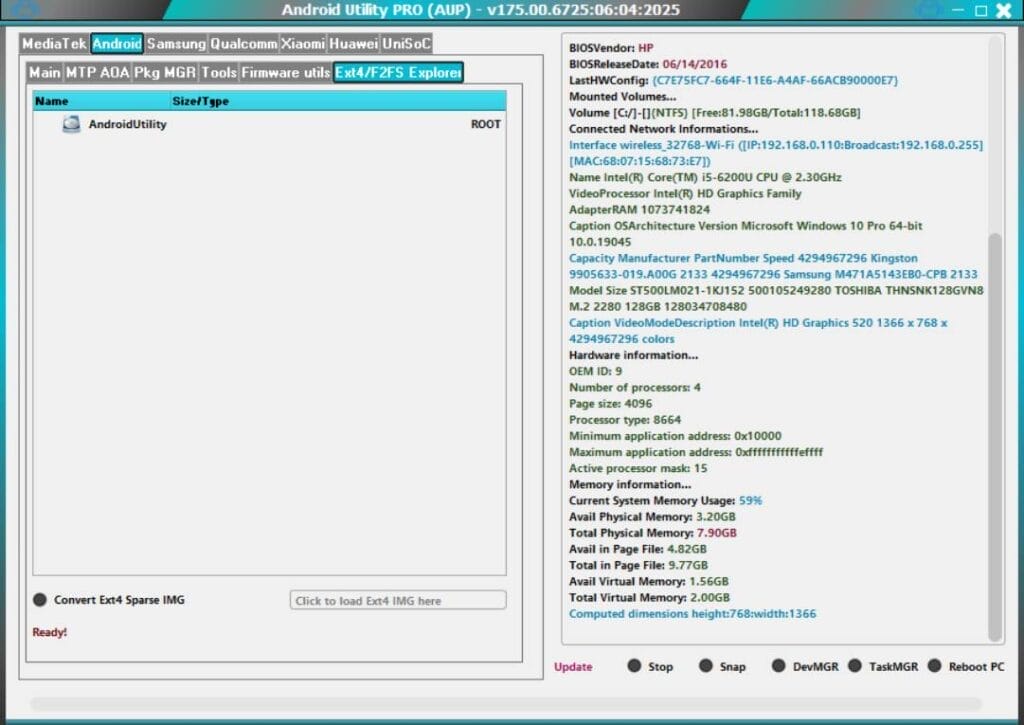Switch to the Samsung tab
The width and height of the screenshot is (1024, 725).
(x=175, y=44)
